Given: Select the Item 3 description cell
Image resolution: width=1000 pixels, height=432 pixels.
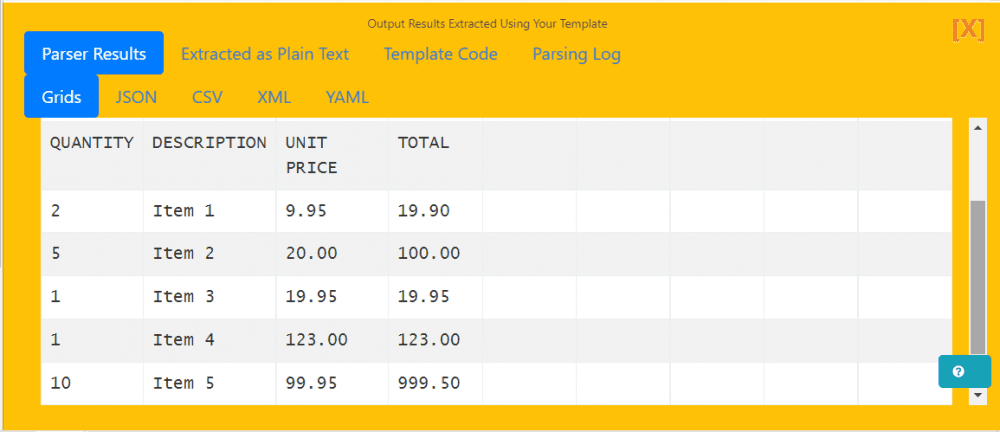Looking at the screenshot, I should click(184, 297).
